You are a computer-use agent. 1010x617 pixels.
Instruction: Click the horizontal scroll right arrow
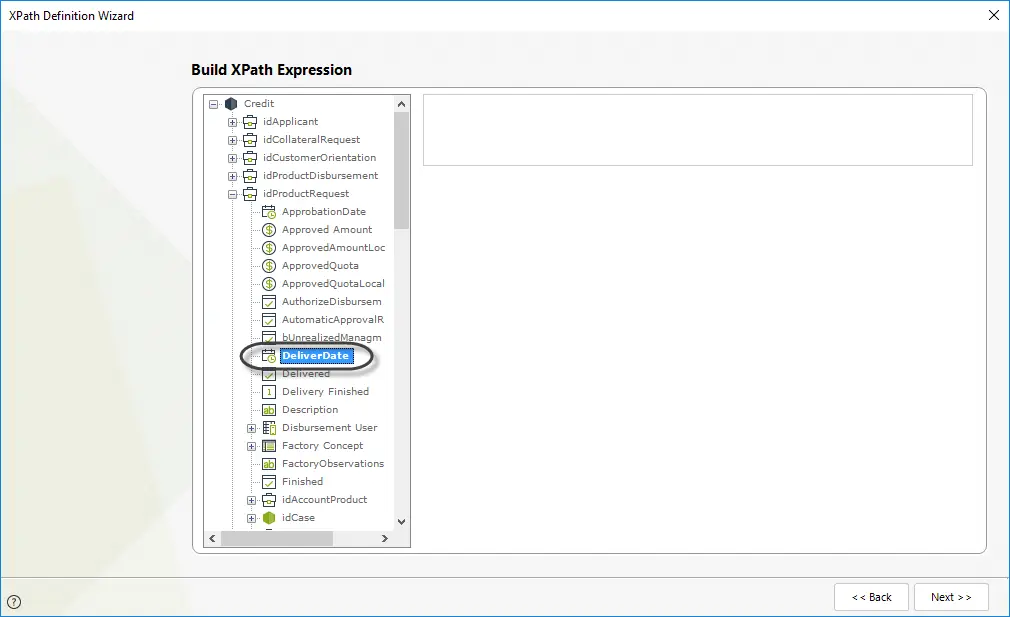[x=385, y=538]
